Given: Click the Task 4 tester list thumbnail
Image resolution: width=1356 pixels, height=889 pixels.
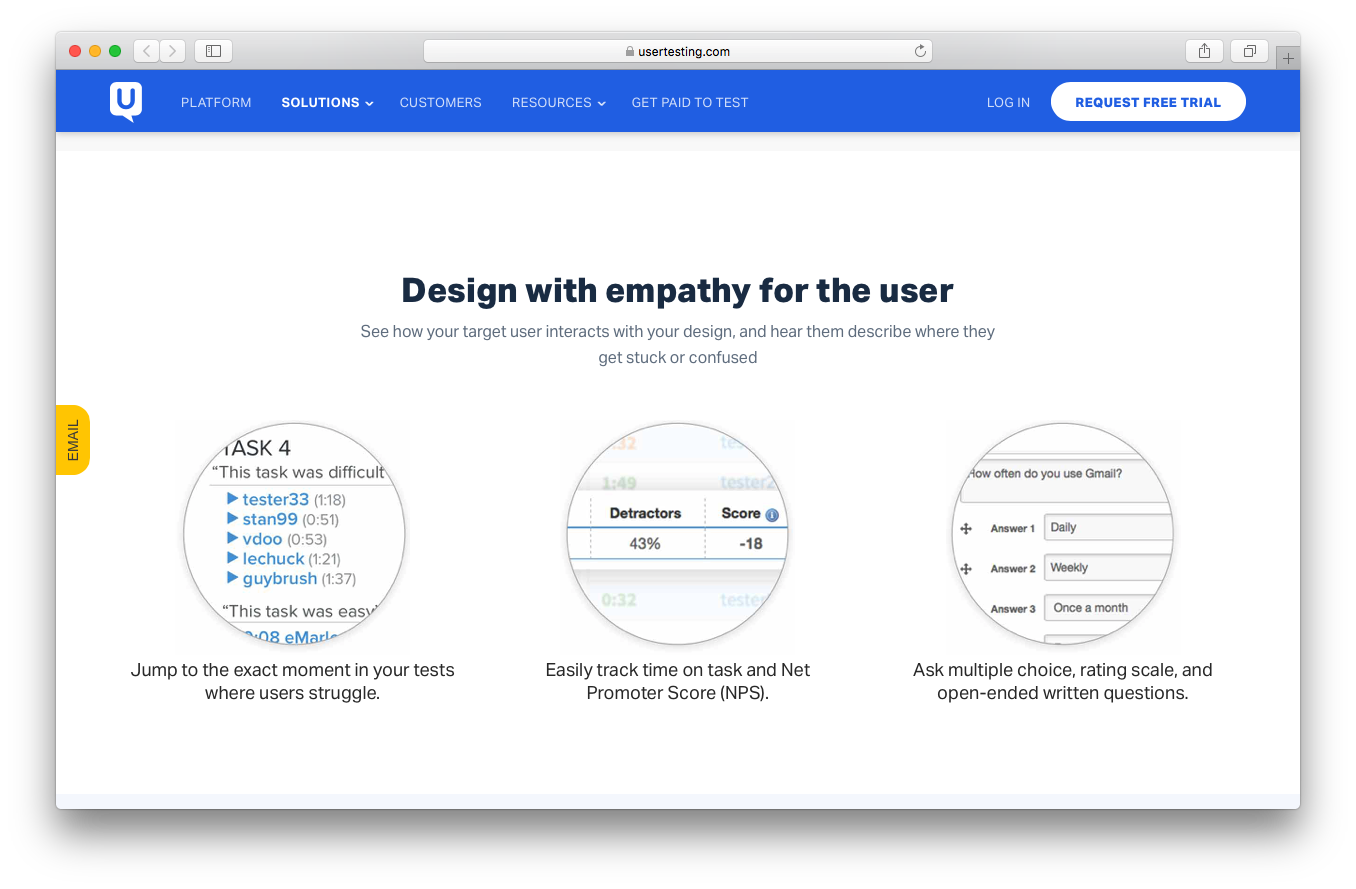Looking at the screenshot, I should (294, 534).
